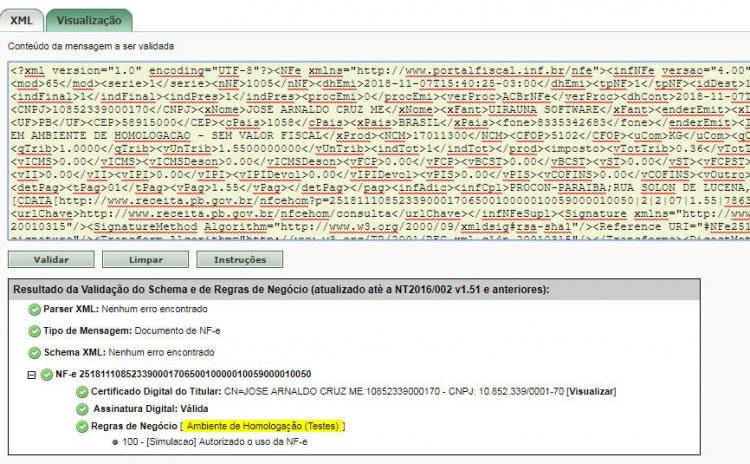Click green check icon beside NF-e key number
The image size is (750, 464).
point(46,375)
